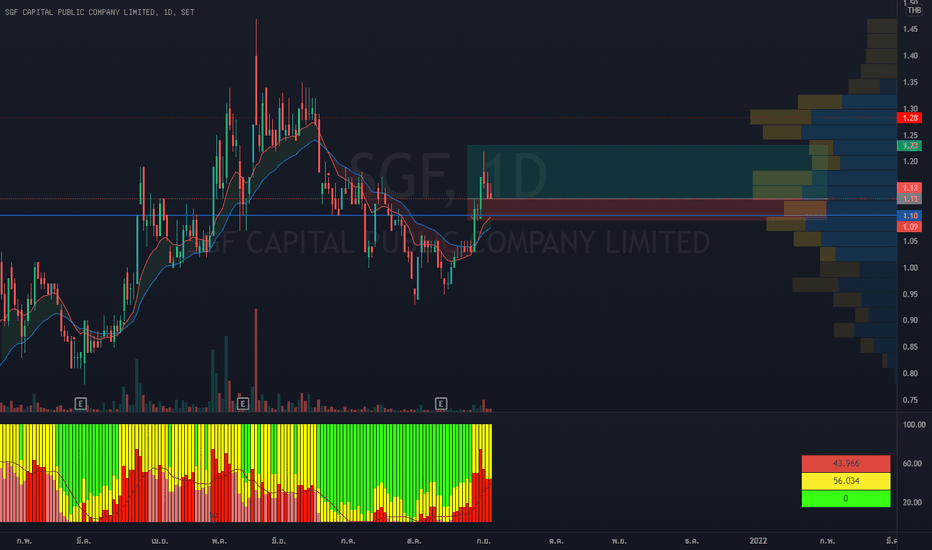Click the 60.00 indicator scale value
Viewport: 932px width, 550px height.
point(914,463)
